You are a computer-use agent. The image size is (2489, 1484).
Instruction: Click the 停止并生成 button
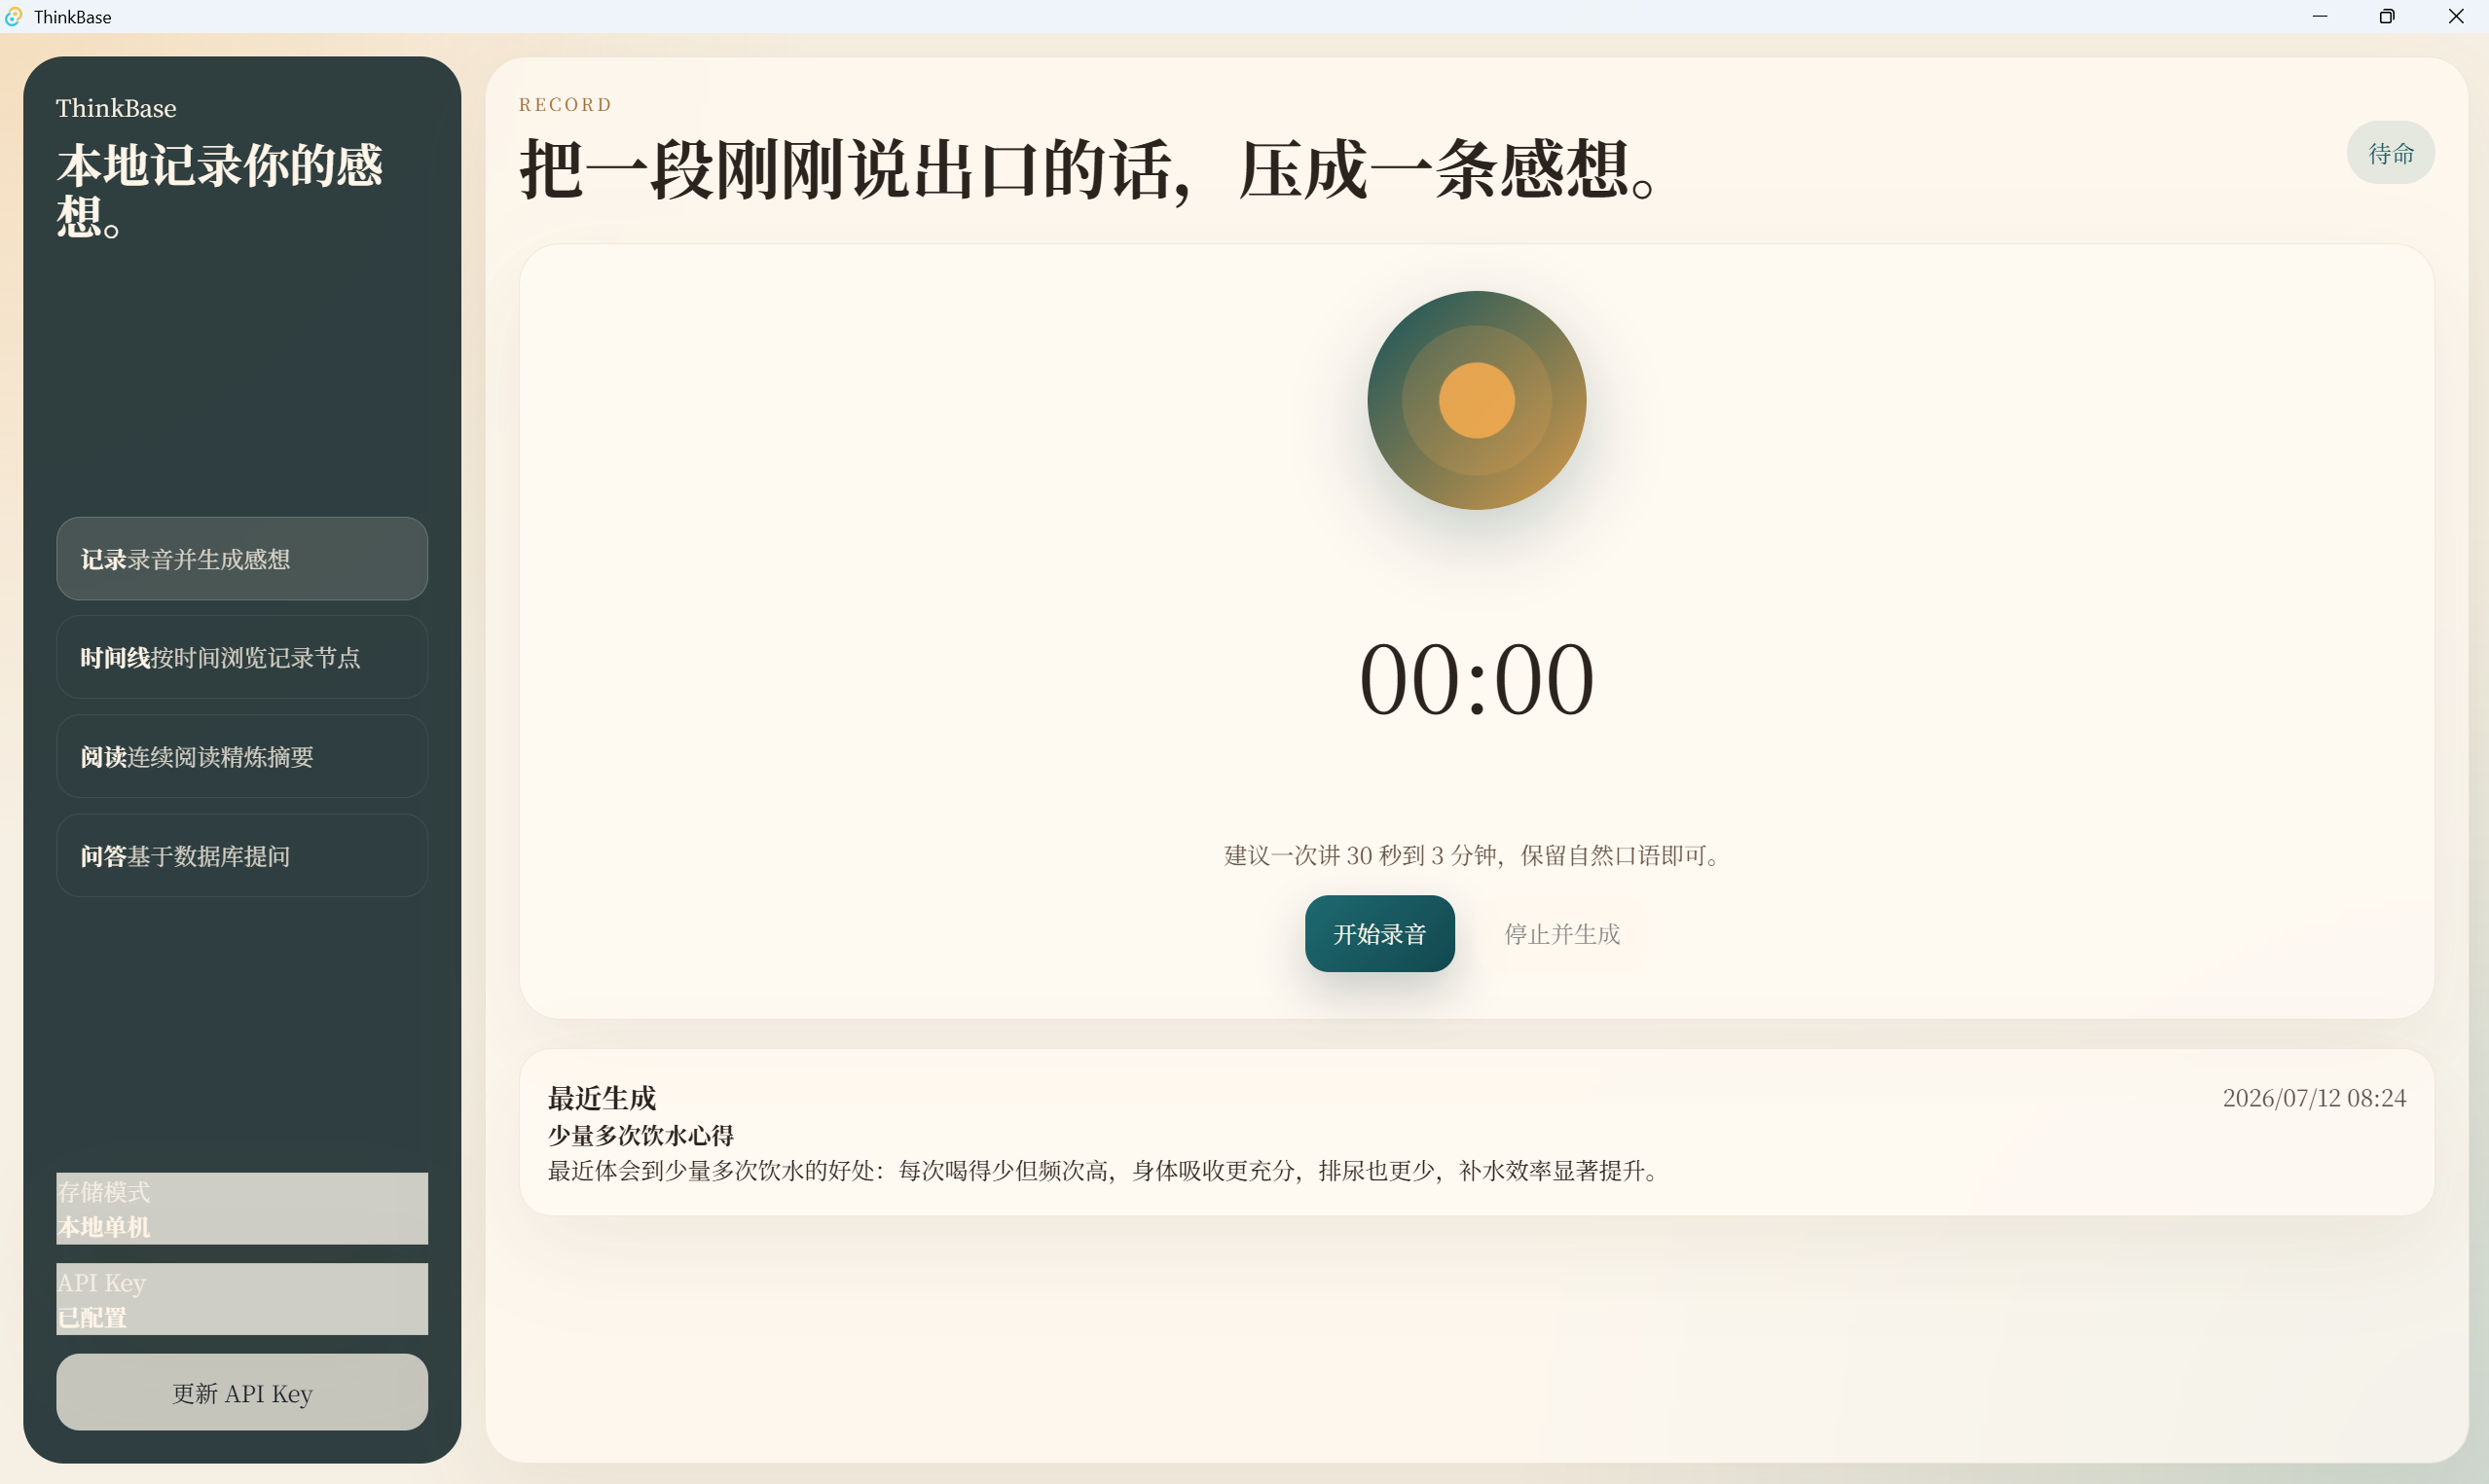point(1561,933)
